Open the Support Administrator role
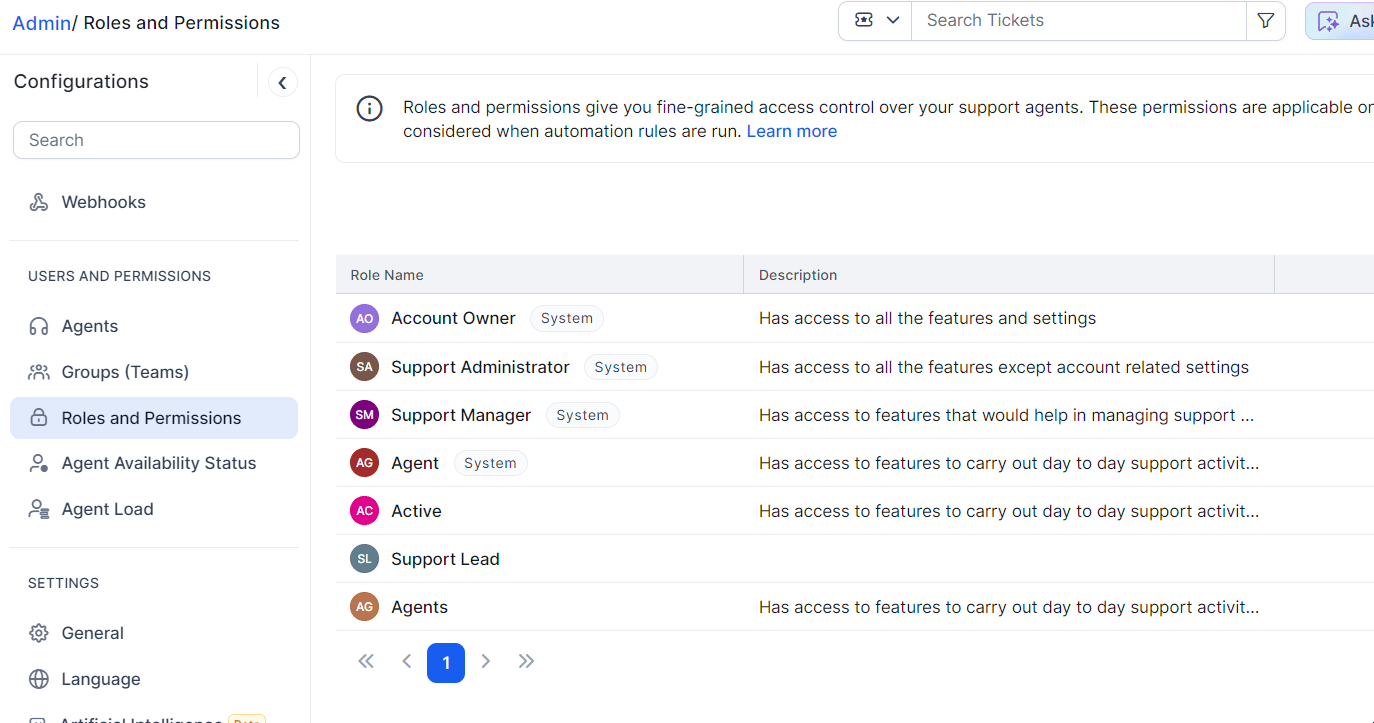 click(480, 367)
